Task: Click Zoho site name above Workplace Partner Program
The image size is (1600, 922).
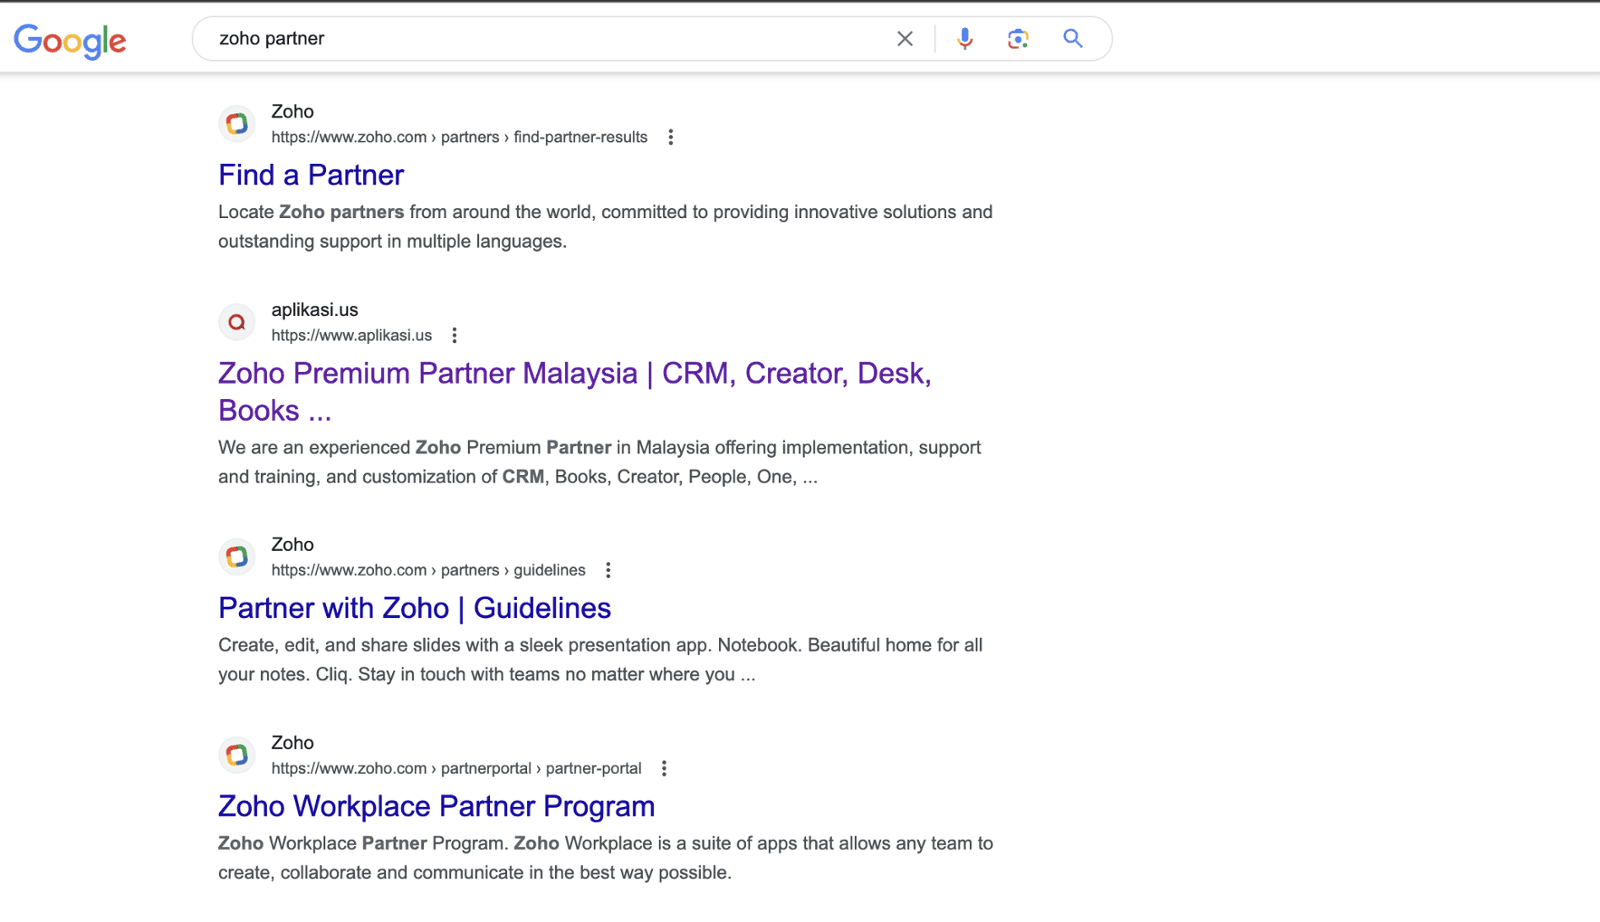Action: tap(292, 743)
